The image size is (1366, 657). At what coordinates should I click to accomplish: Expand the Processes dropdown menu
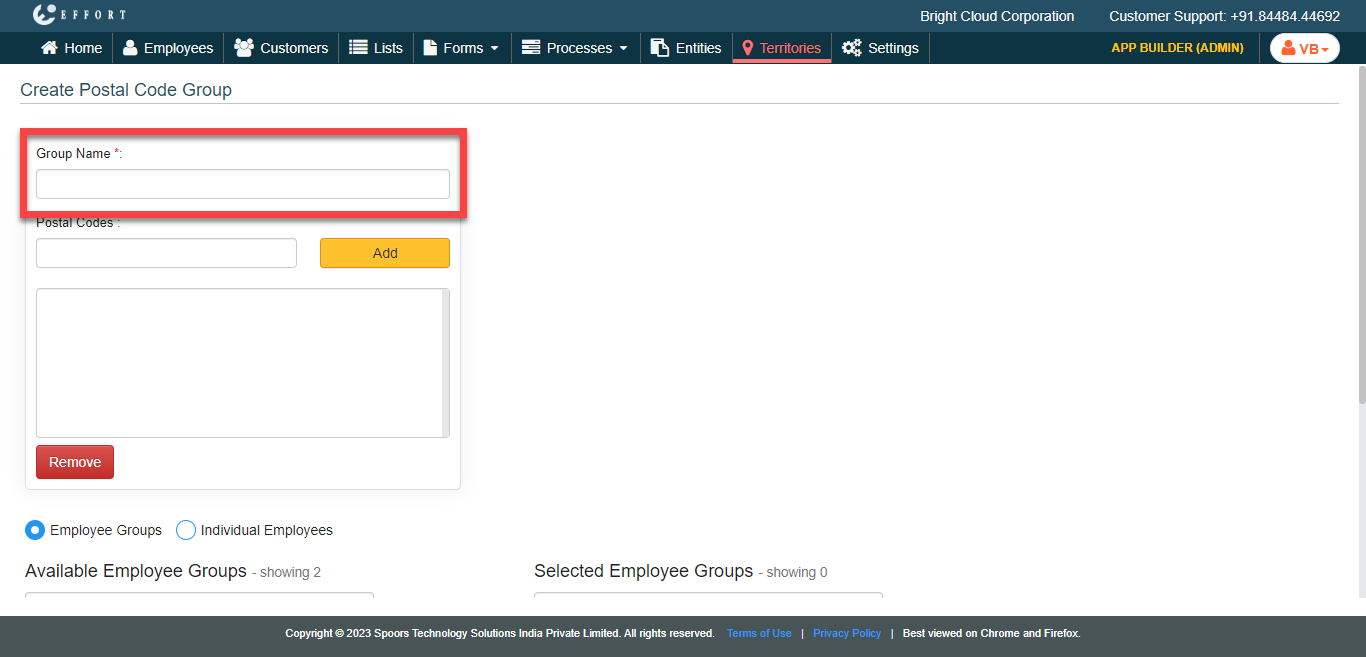pyautogui.click(x=575, y=48)
